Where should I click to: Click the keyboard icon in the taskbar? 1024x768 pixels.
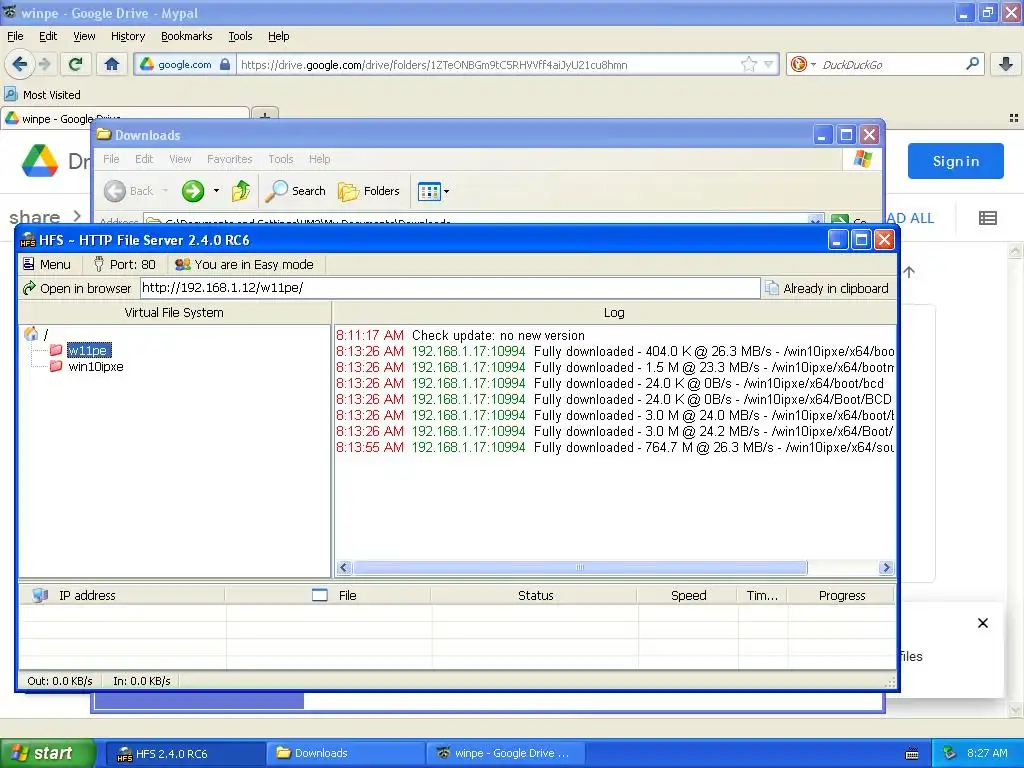912,754
